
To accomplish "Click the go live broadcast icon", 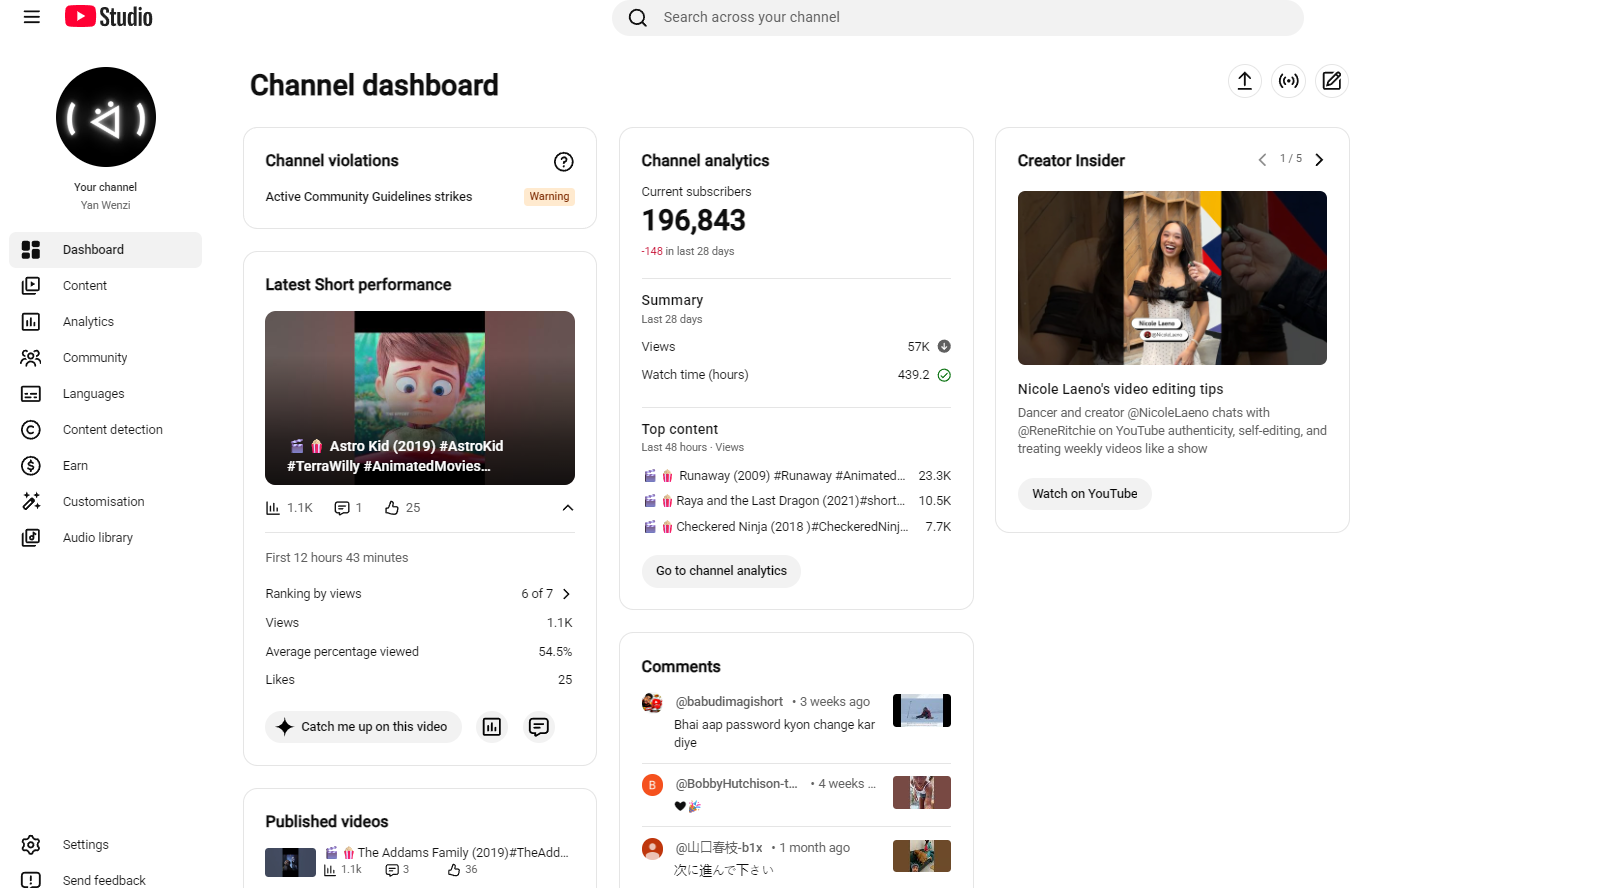I will (1289, 81).
